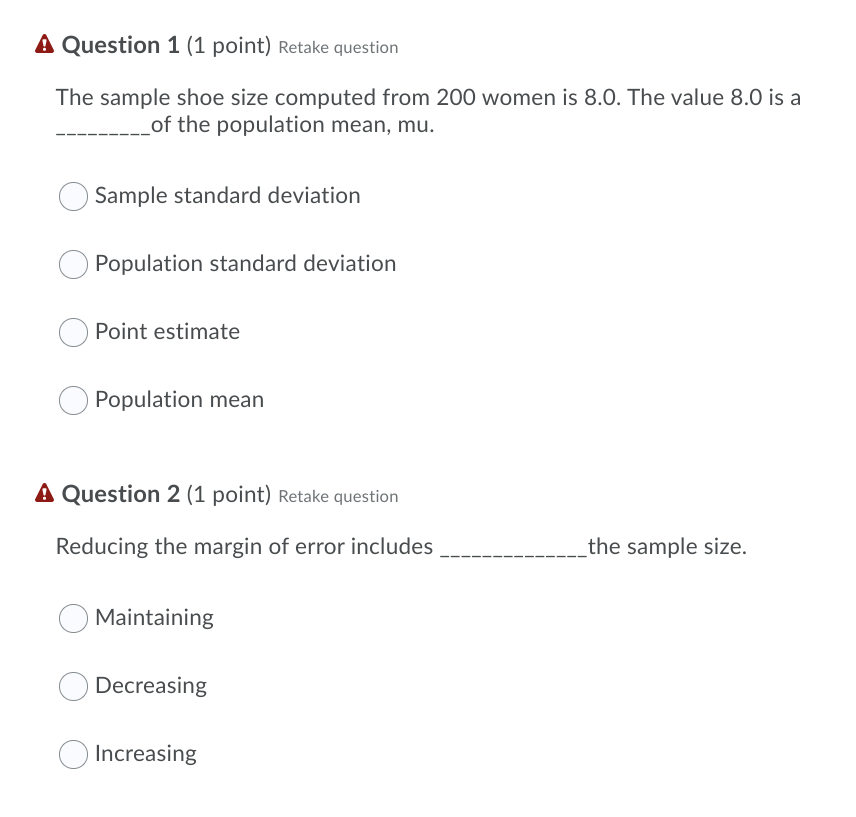Click the Point estimate label text
The width and height of the screenshot is (856, 817).
(166, 332)
